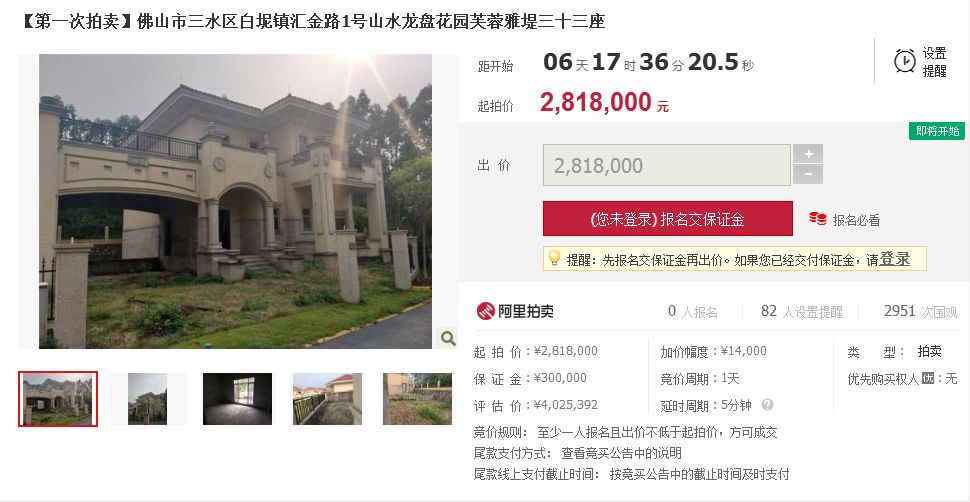This screenshot has width=970, height=502.
Task: Open the 报名必看 link
Action: click(x=856, y=220)
